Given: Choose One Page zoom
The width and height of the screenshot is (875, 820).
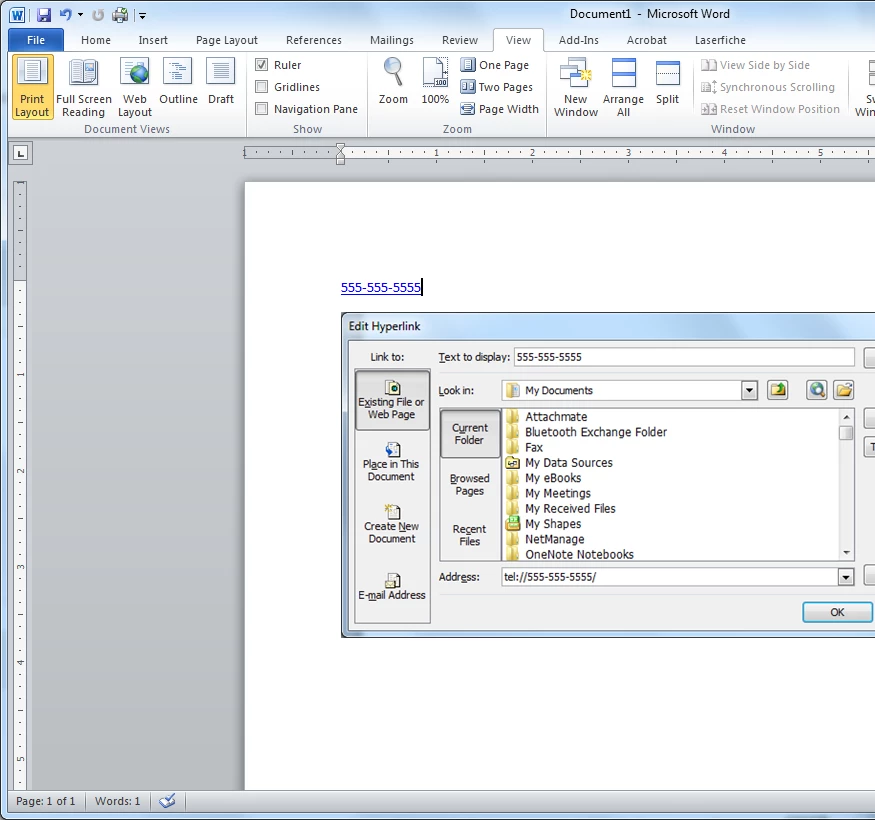Looking at the screenshot, I should 494,65.
